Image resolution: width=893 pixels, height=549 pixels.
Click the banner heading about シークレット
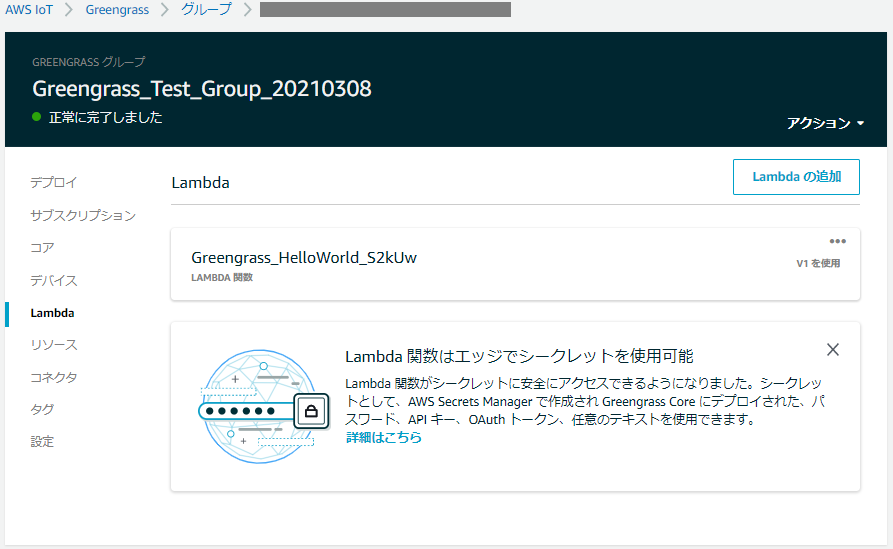(519, 356)
